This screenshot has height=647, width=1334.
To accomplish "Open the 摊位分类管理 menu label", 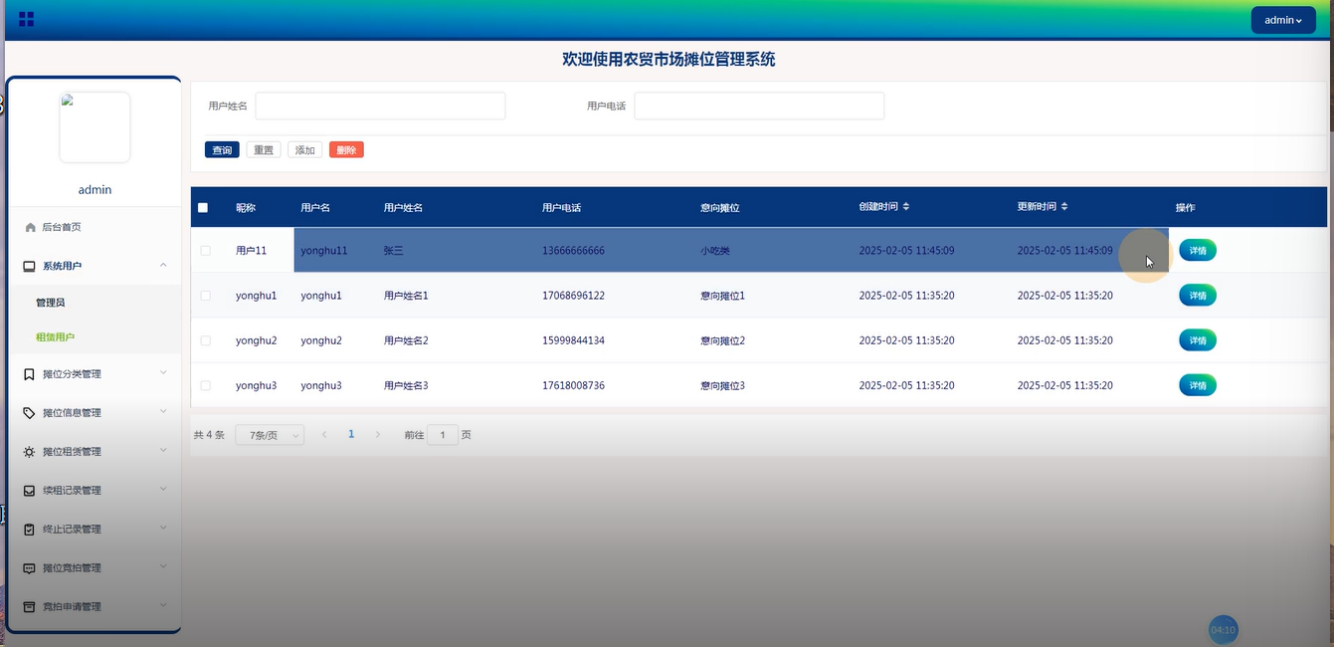I will 72,374.
